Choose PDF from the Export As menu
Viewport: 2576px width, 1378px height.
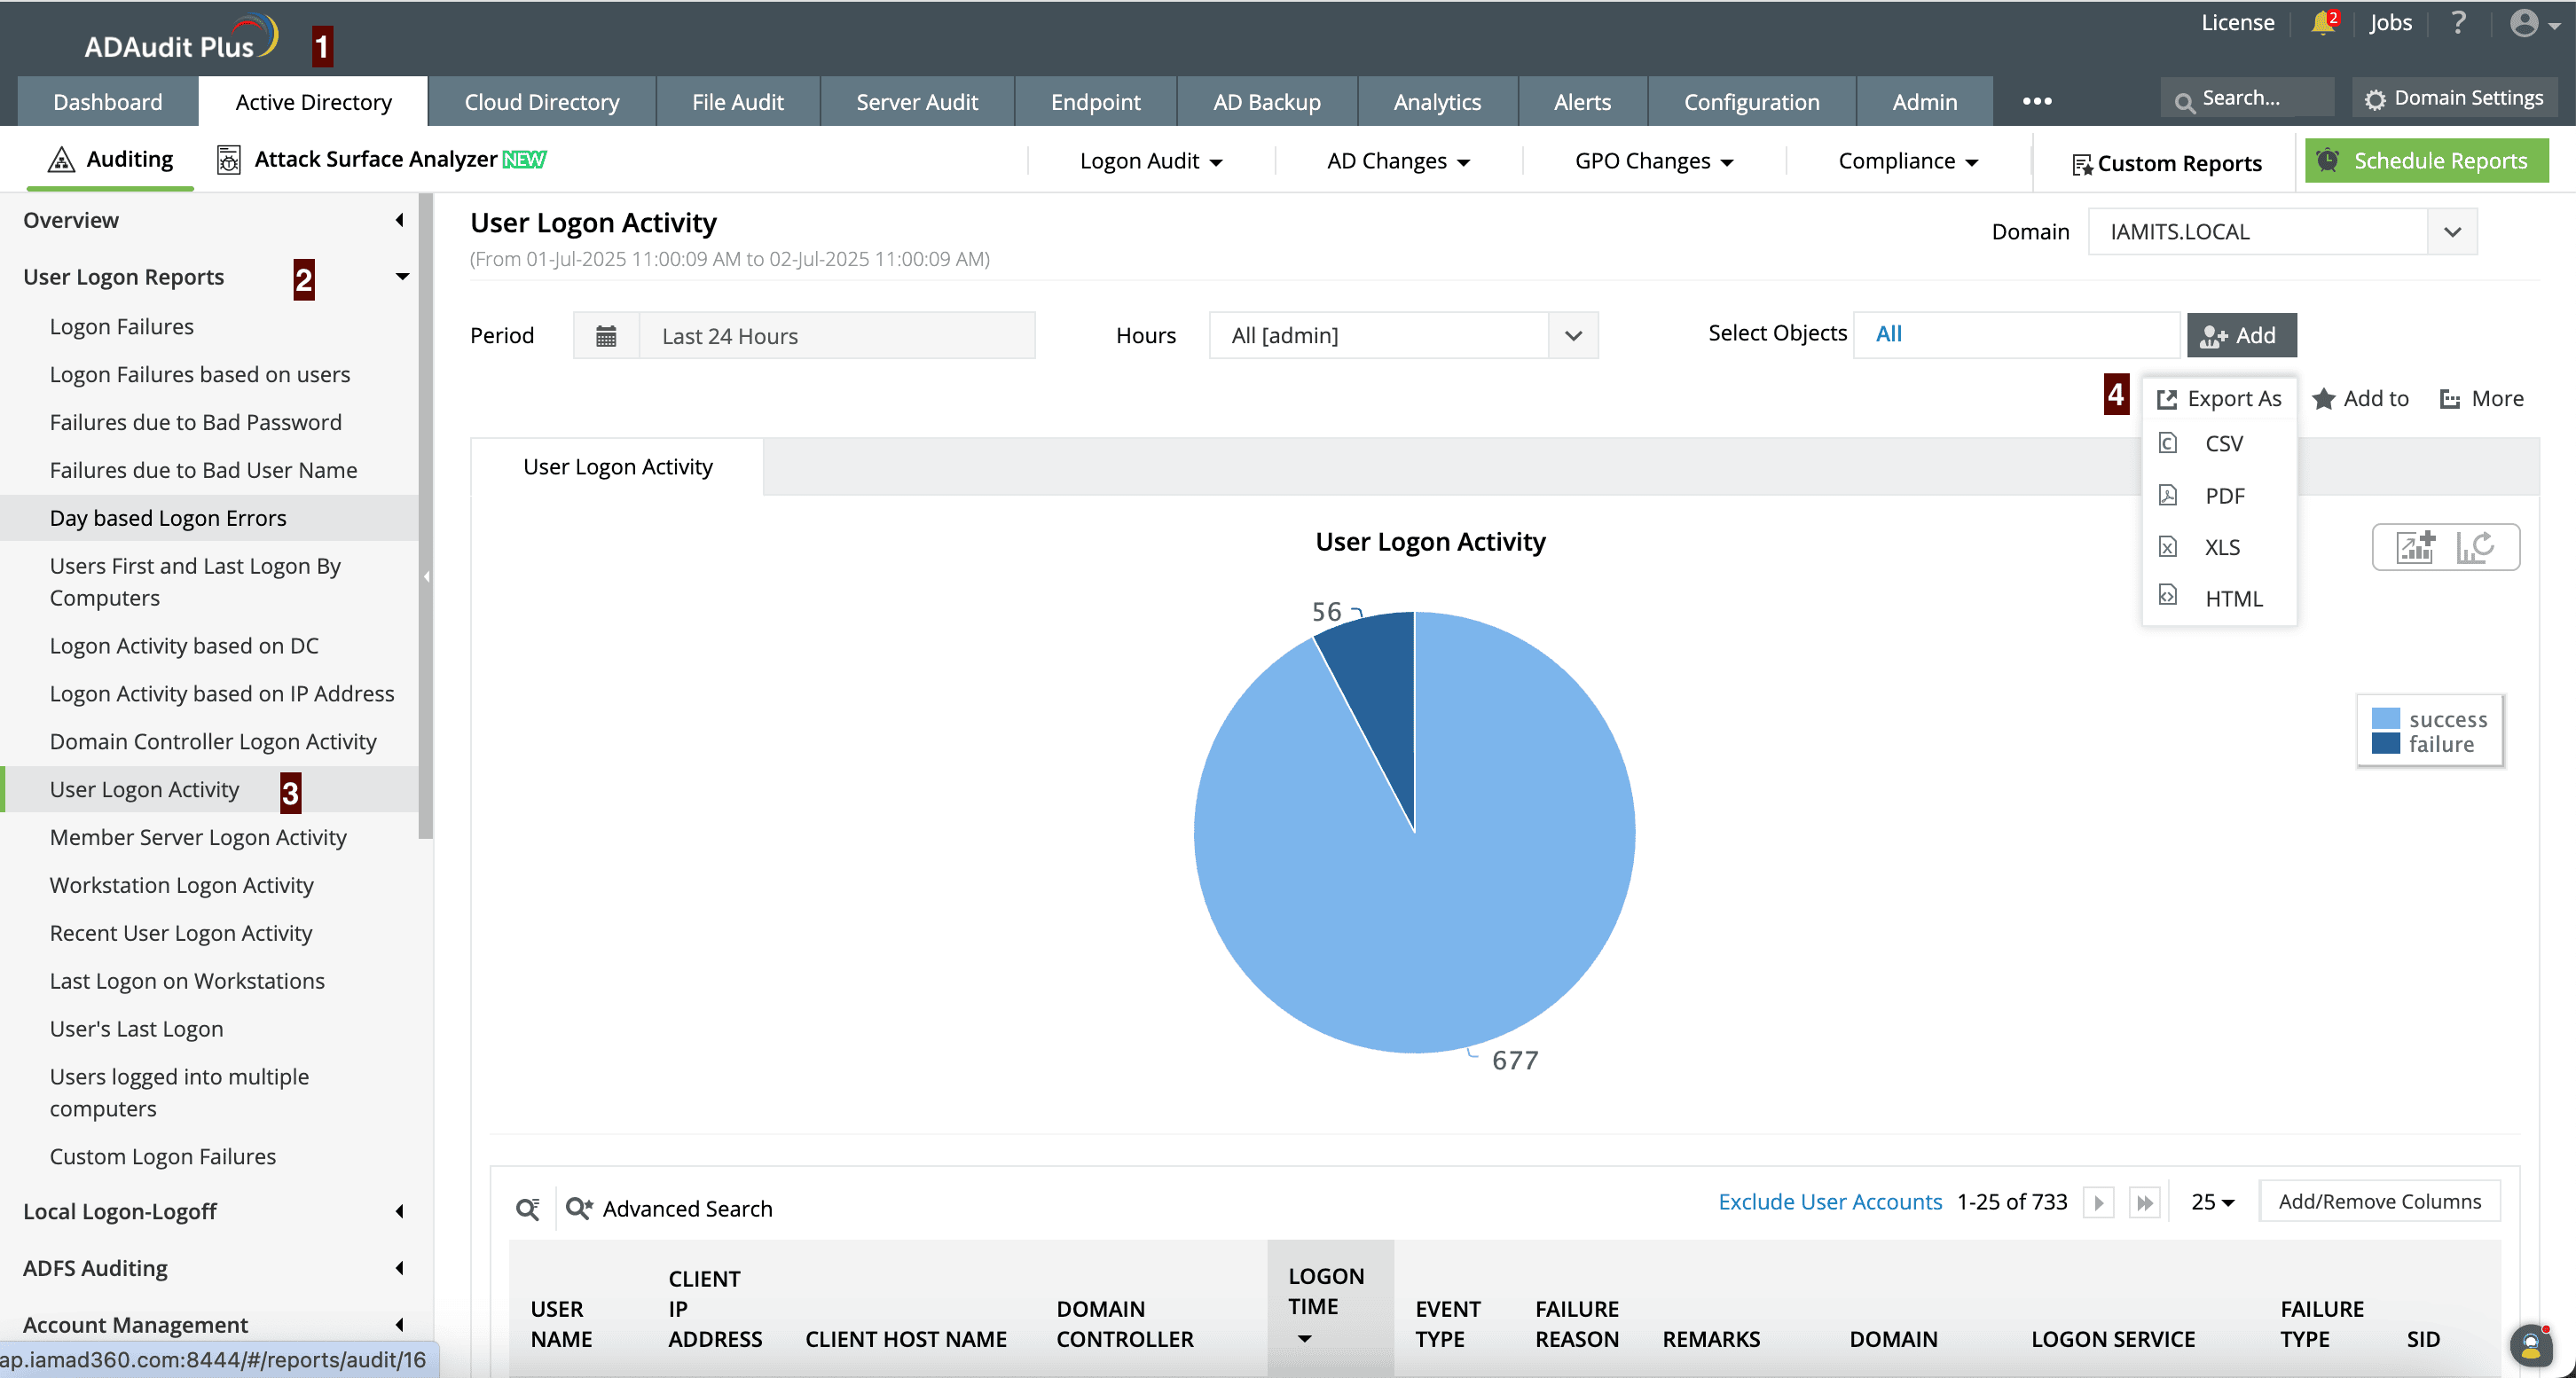[2224, 496]
